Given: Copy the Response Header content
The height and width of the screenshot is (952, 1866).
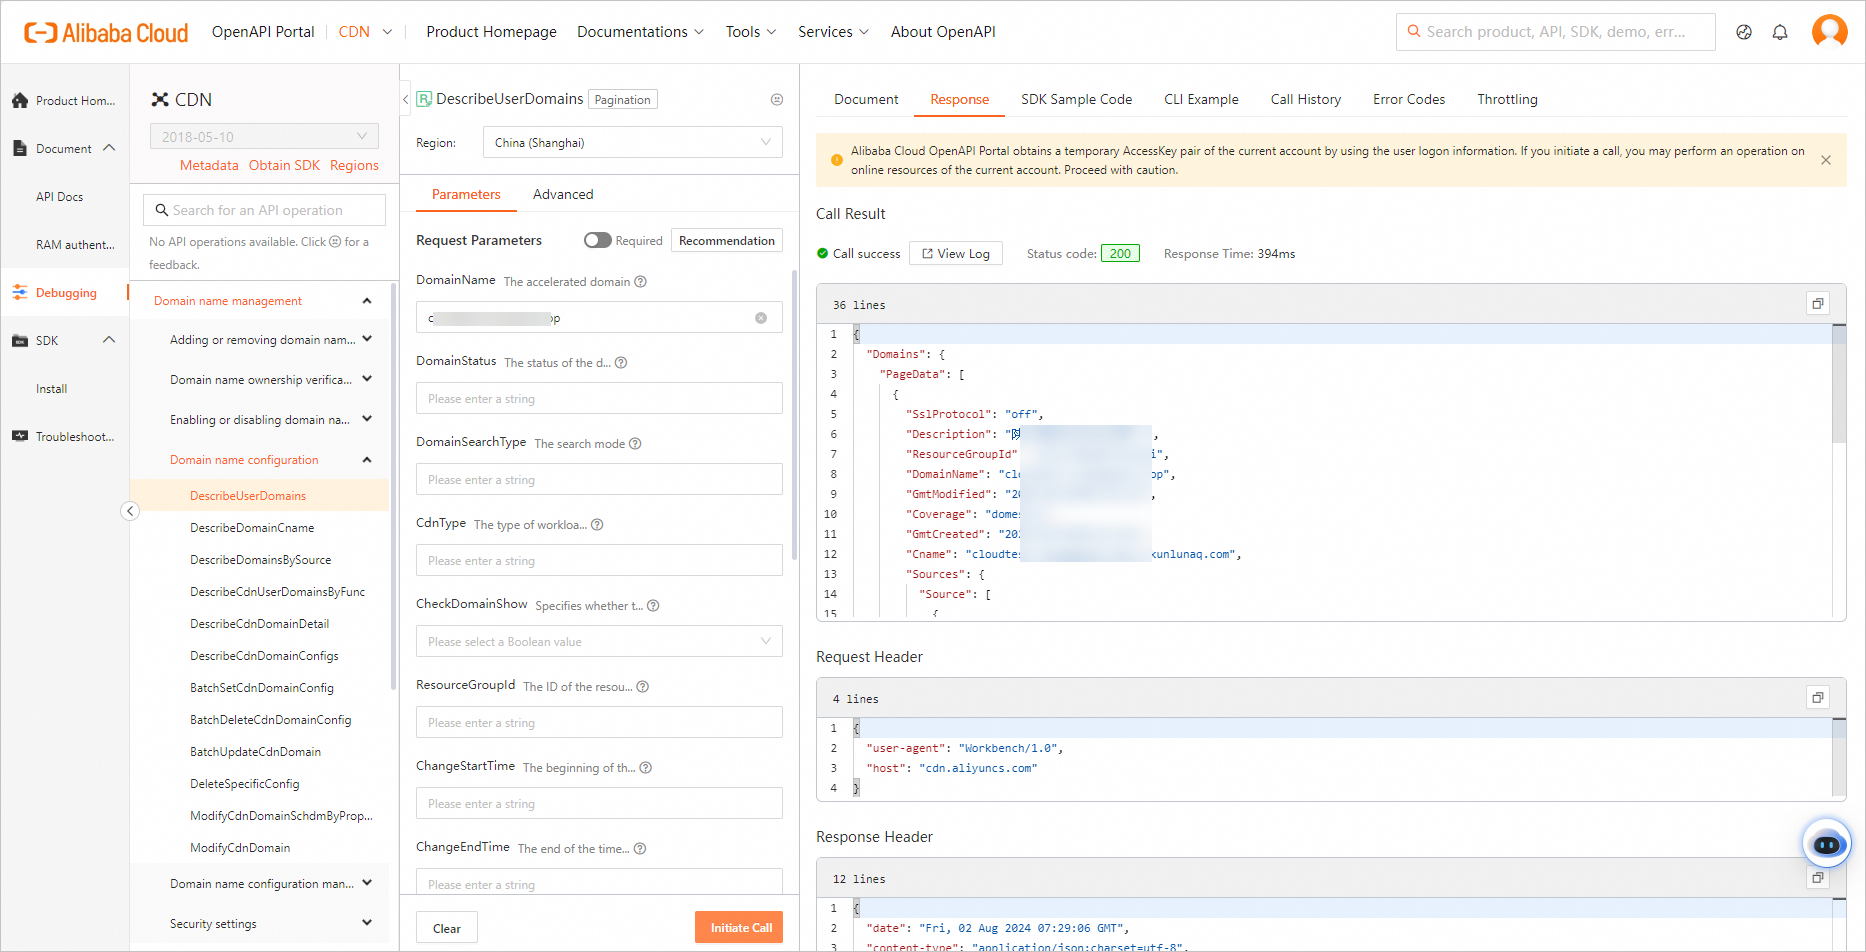Looking at the screenshot, I should 1818,878.
